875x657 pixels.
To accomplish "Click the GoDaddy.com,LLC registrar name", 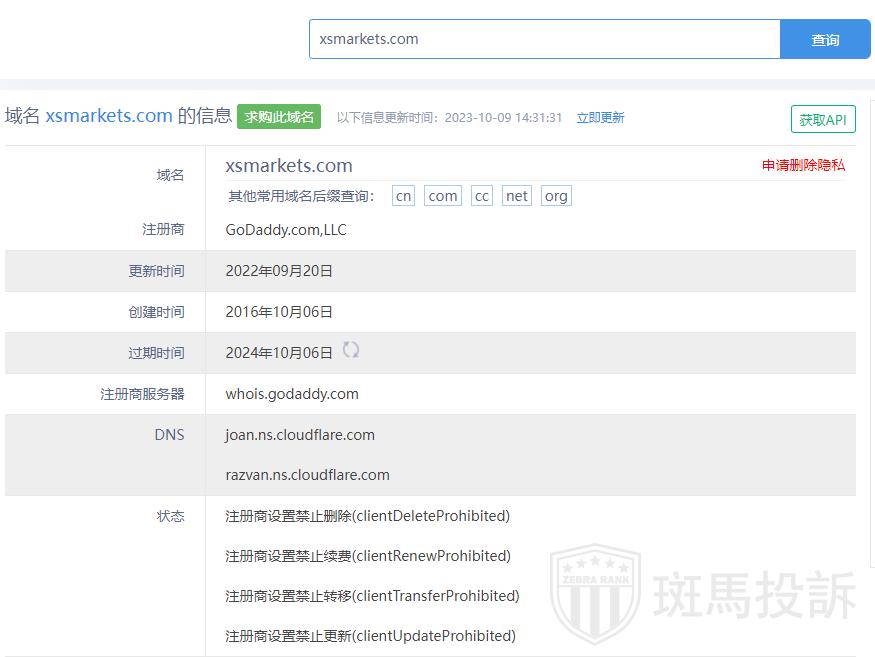I will click(x=286, y=230).
